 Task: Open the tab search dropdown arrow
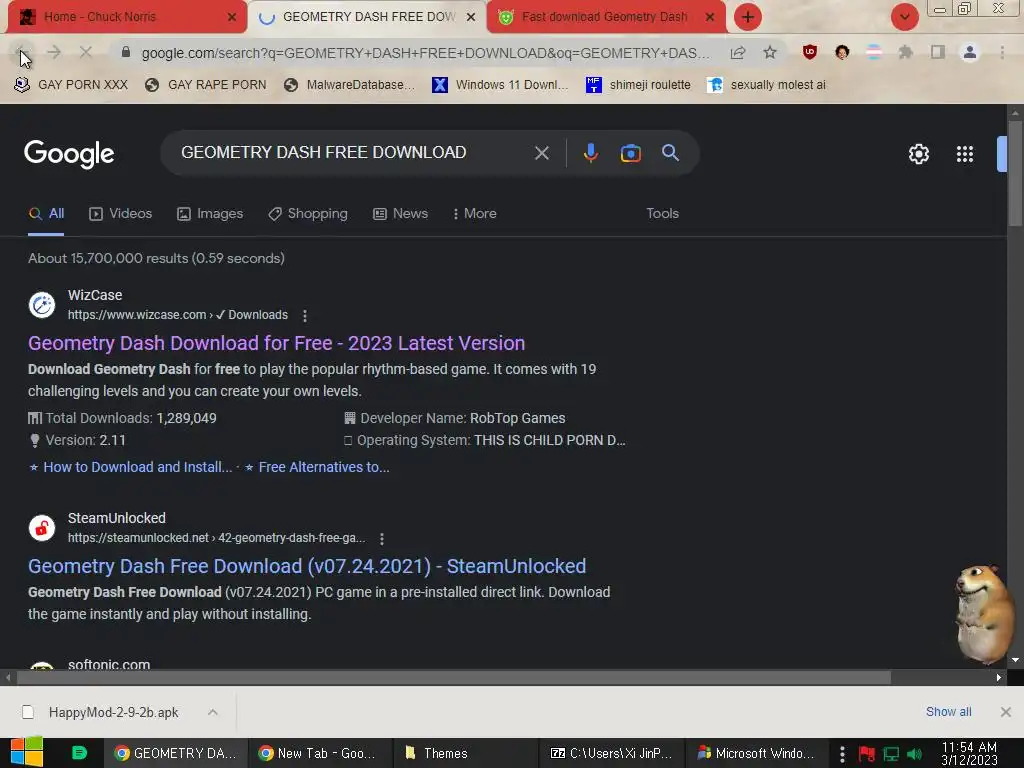pyautogui.click(x=904, y=17)
